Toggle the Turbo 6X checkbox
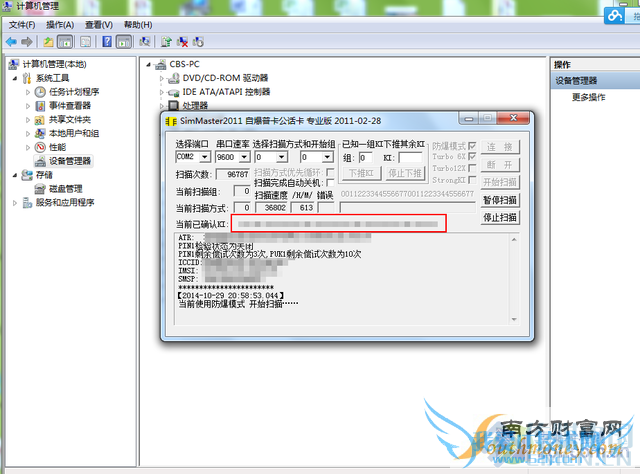Viewport: 640px width, 474px height. (x=472, y=157)
